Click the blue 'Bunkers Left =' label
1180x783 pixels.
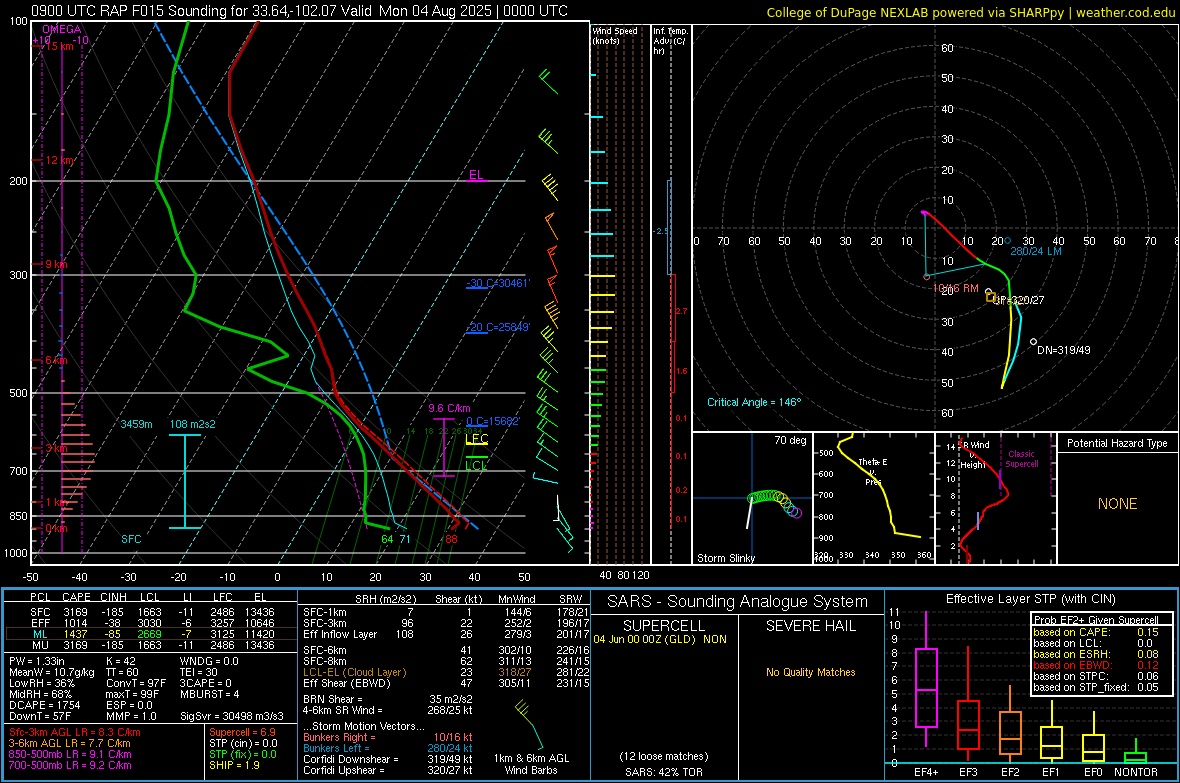(334, 748)
